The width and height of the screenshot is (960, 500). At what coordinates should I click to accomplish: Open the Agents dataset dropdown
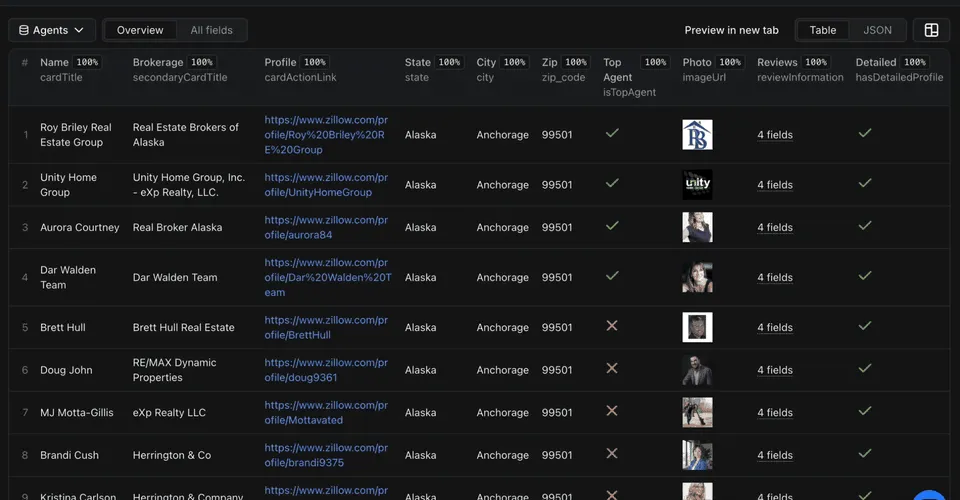pyautogui.click(x=51, y=30)
